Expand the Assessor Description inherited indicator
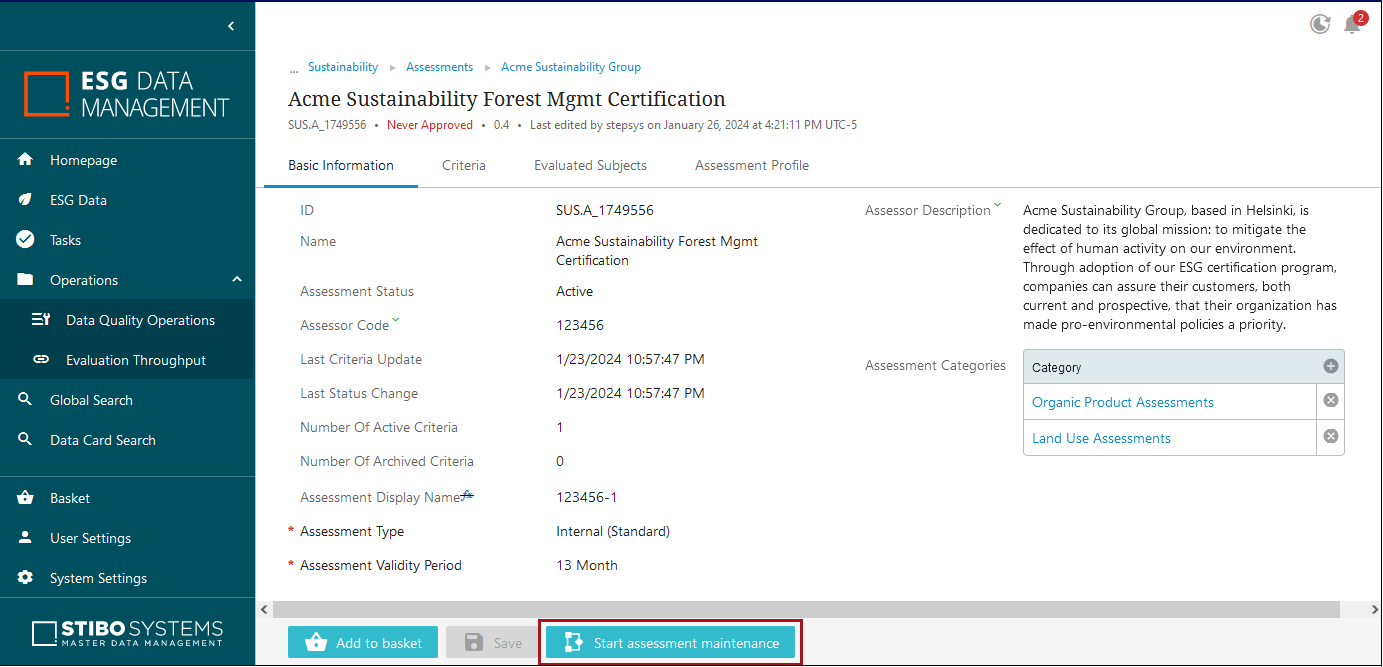 coord(997,206)
